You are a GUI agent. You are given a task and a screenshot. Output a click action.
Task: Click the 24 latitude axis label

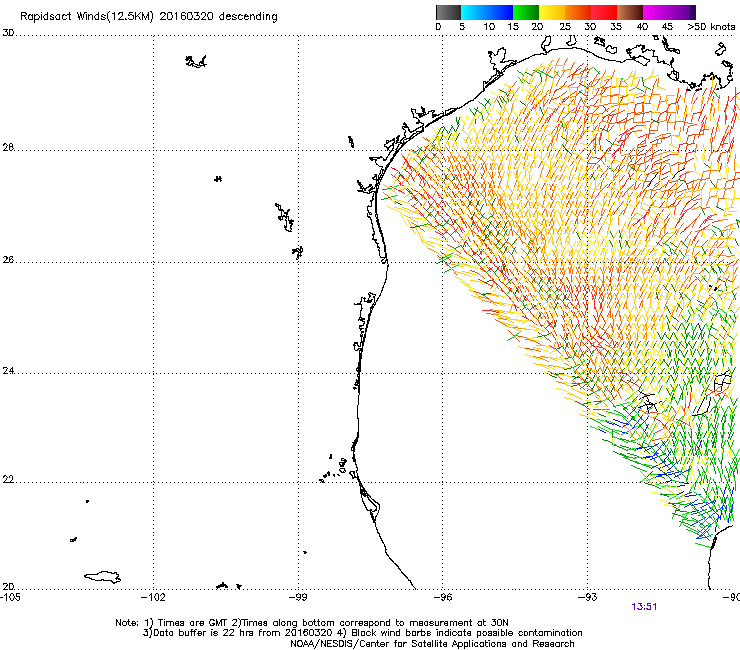coord(8,371)
